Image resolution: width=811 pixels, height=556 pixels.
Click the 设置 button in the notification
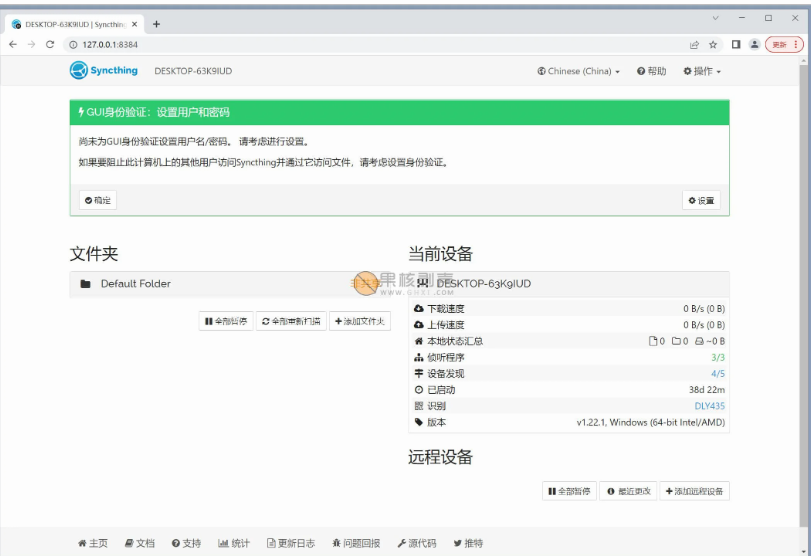pyautogui.click(x=701, y=200)
